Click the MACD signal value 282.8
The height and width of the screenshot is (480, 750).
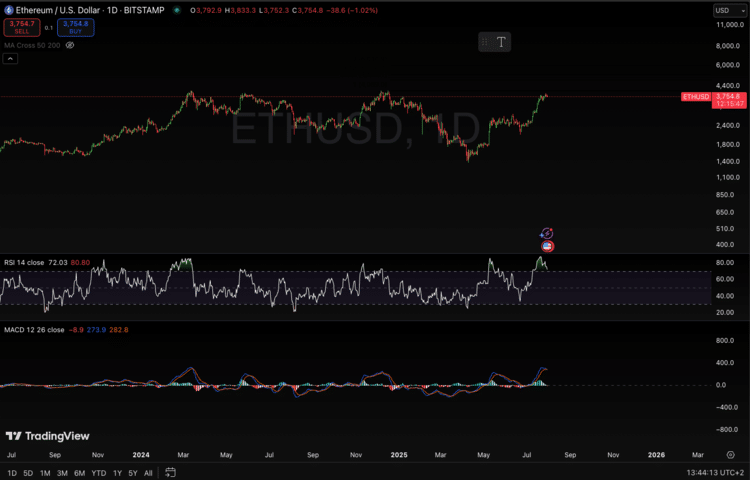[119, 330]
